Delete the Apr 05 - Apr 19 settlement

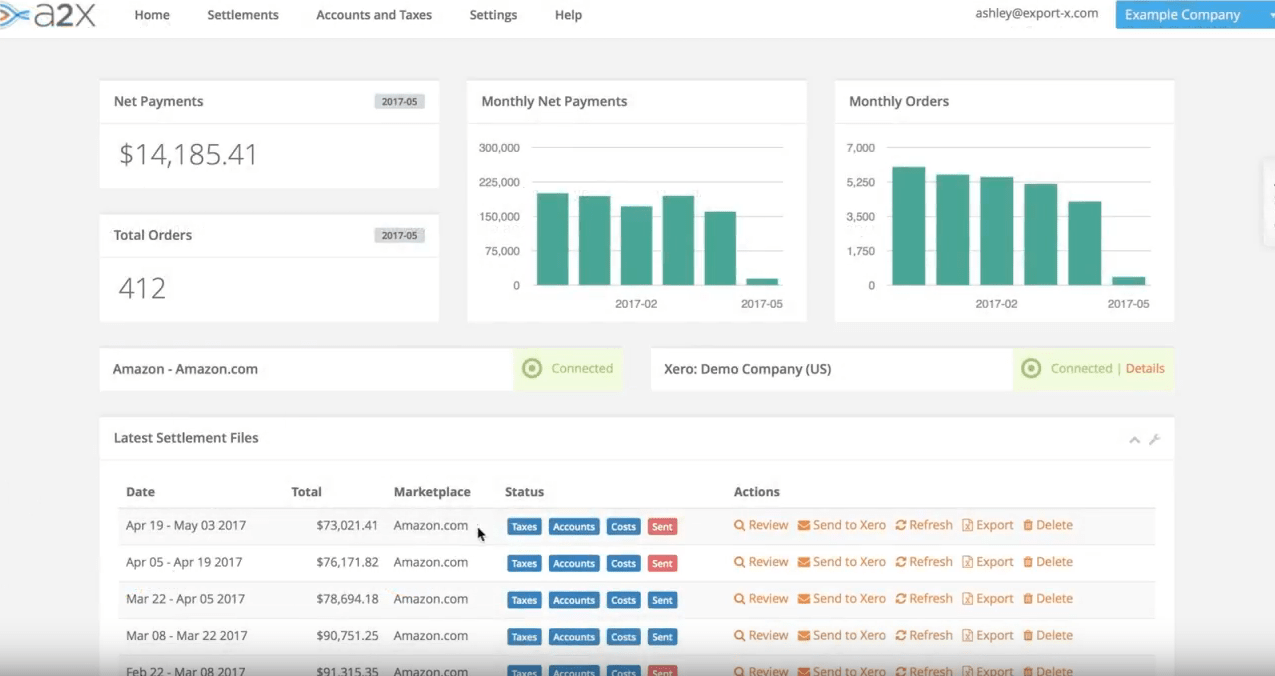coord(1048,562)
